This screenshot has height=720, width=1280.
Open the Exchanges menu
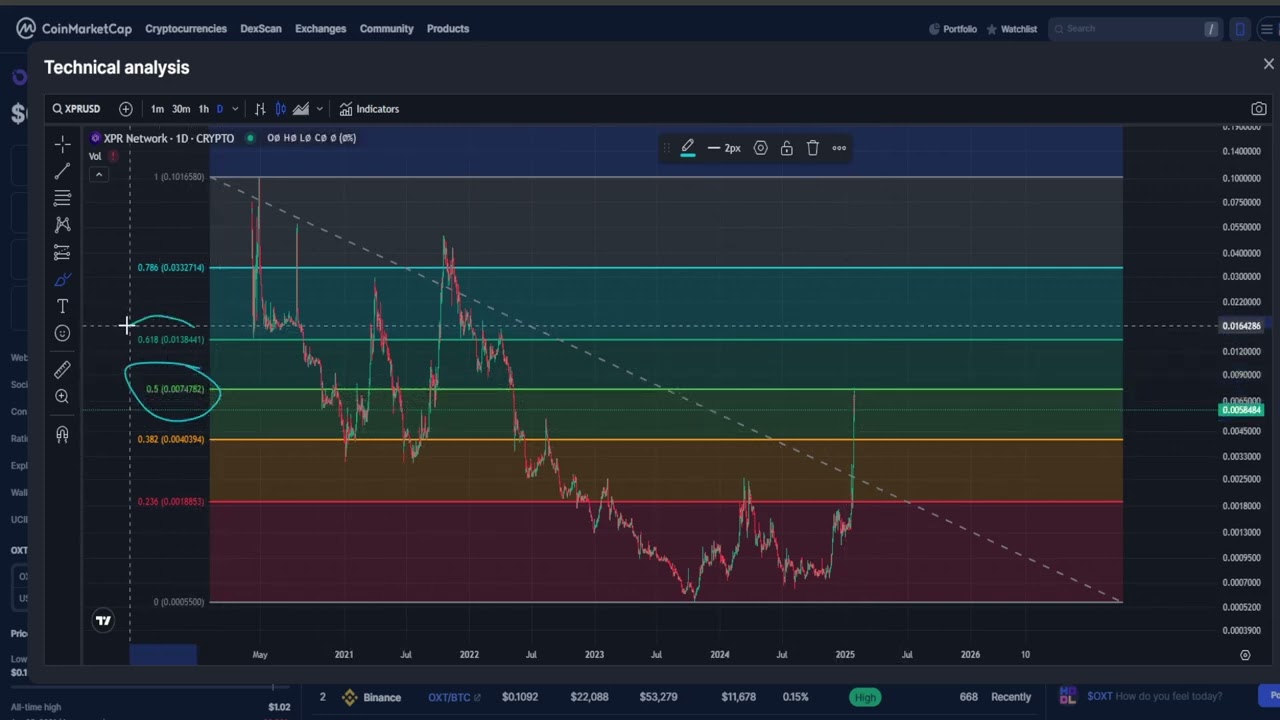click(x=321, y=29)
